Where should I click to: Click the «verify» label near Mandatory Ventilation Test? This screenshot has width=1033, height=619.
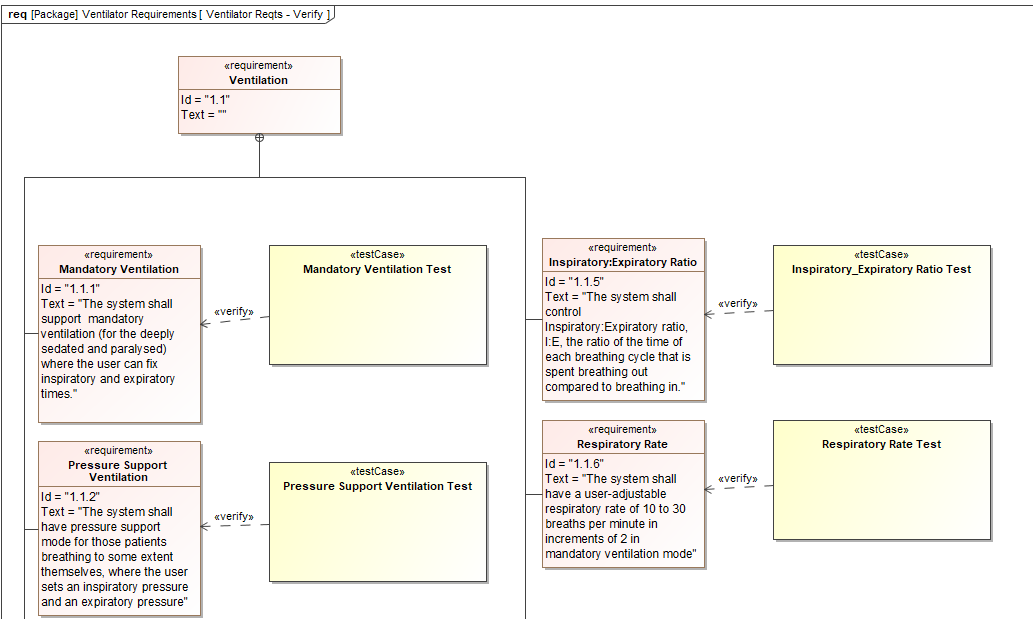[235, 311]
